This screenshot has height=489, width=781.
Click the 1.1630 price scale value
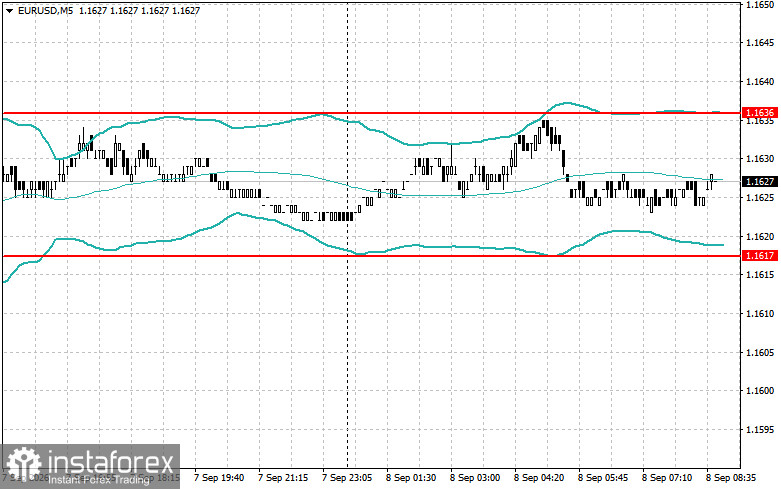click(x=760, y=159)
